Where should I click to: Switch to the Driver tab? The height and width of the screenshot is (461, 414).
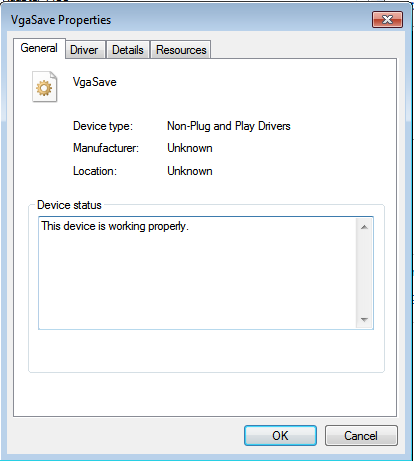85,50
